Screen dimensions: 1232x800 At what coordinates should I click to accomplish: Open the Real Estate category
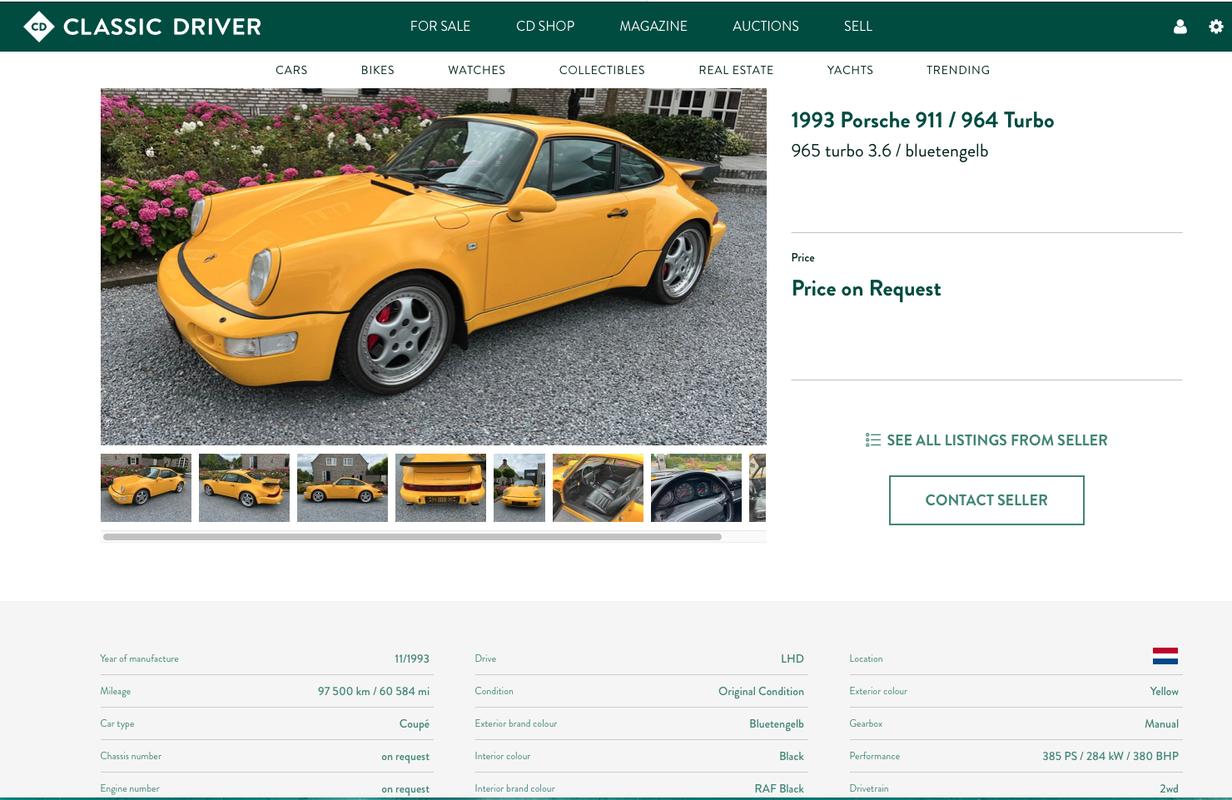point(736,70)
